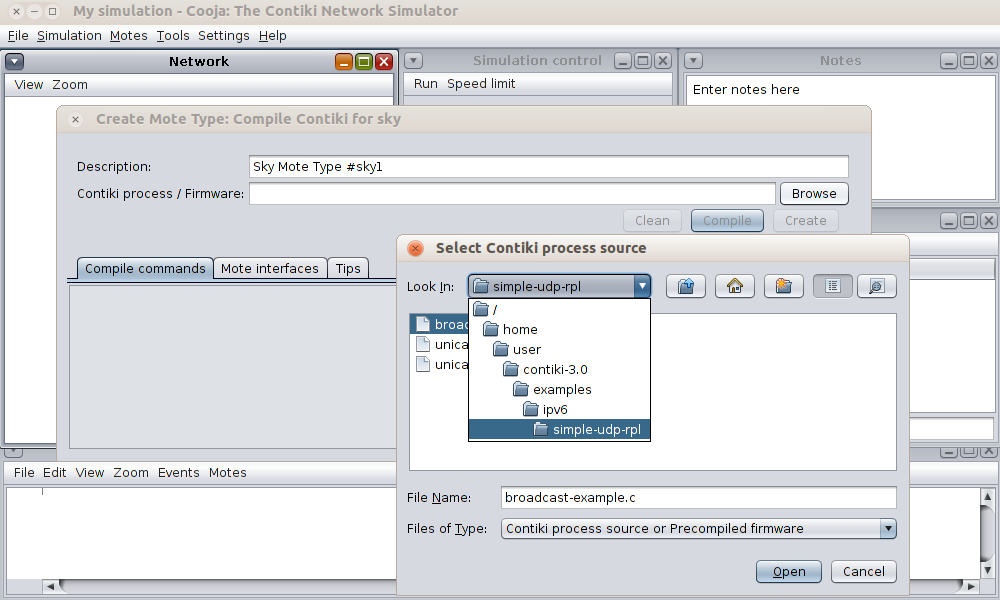This screenshot has width=1000, height=600.
Task: Open the Edit menu in bottom panel
Action: point(54,472)
